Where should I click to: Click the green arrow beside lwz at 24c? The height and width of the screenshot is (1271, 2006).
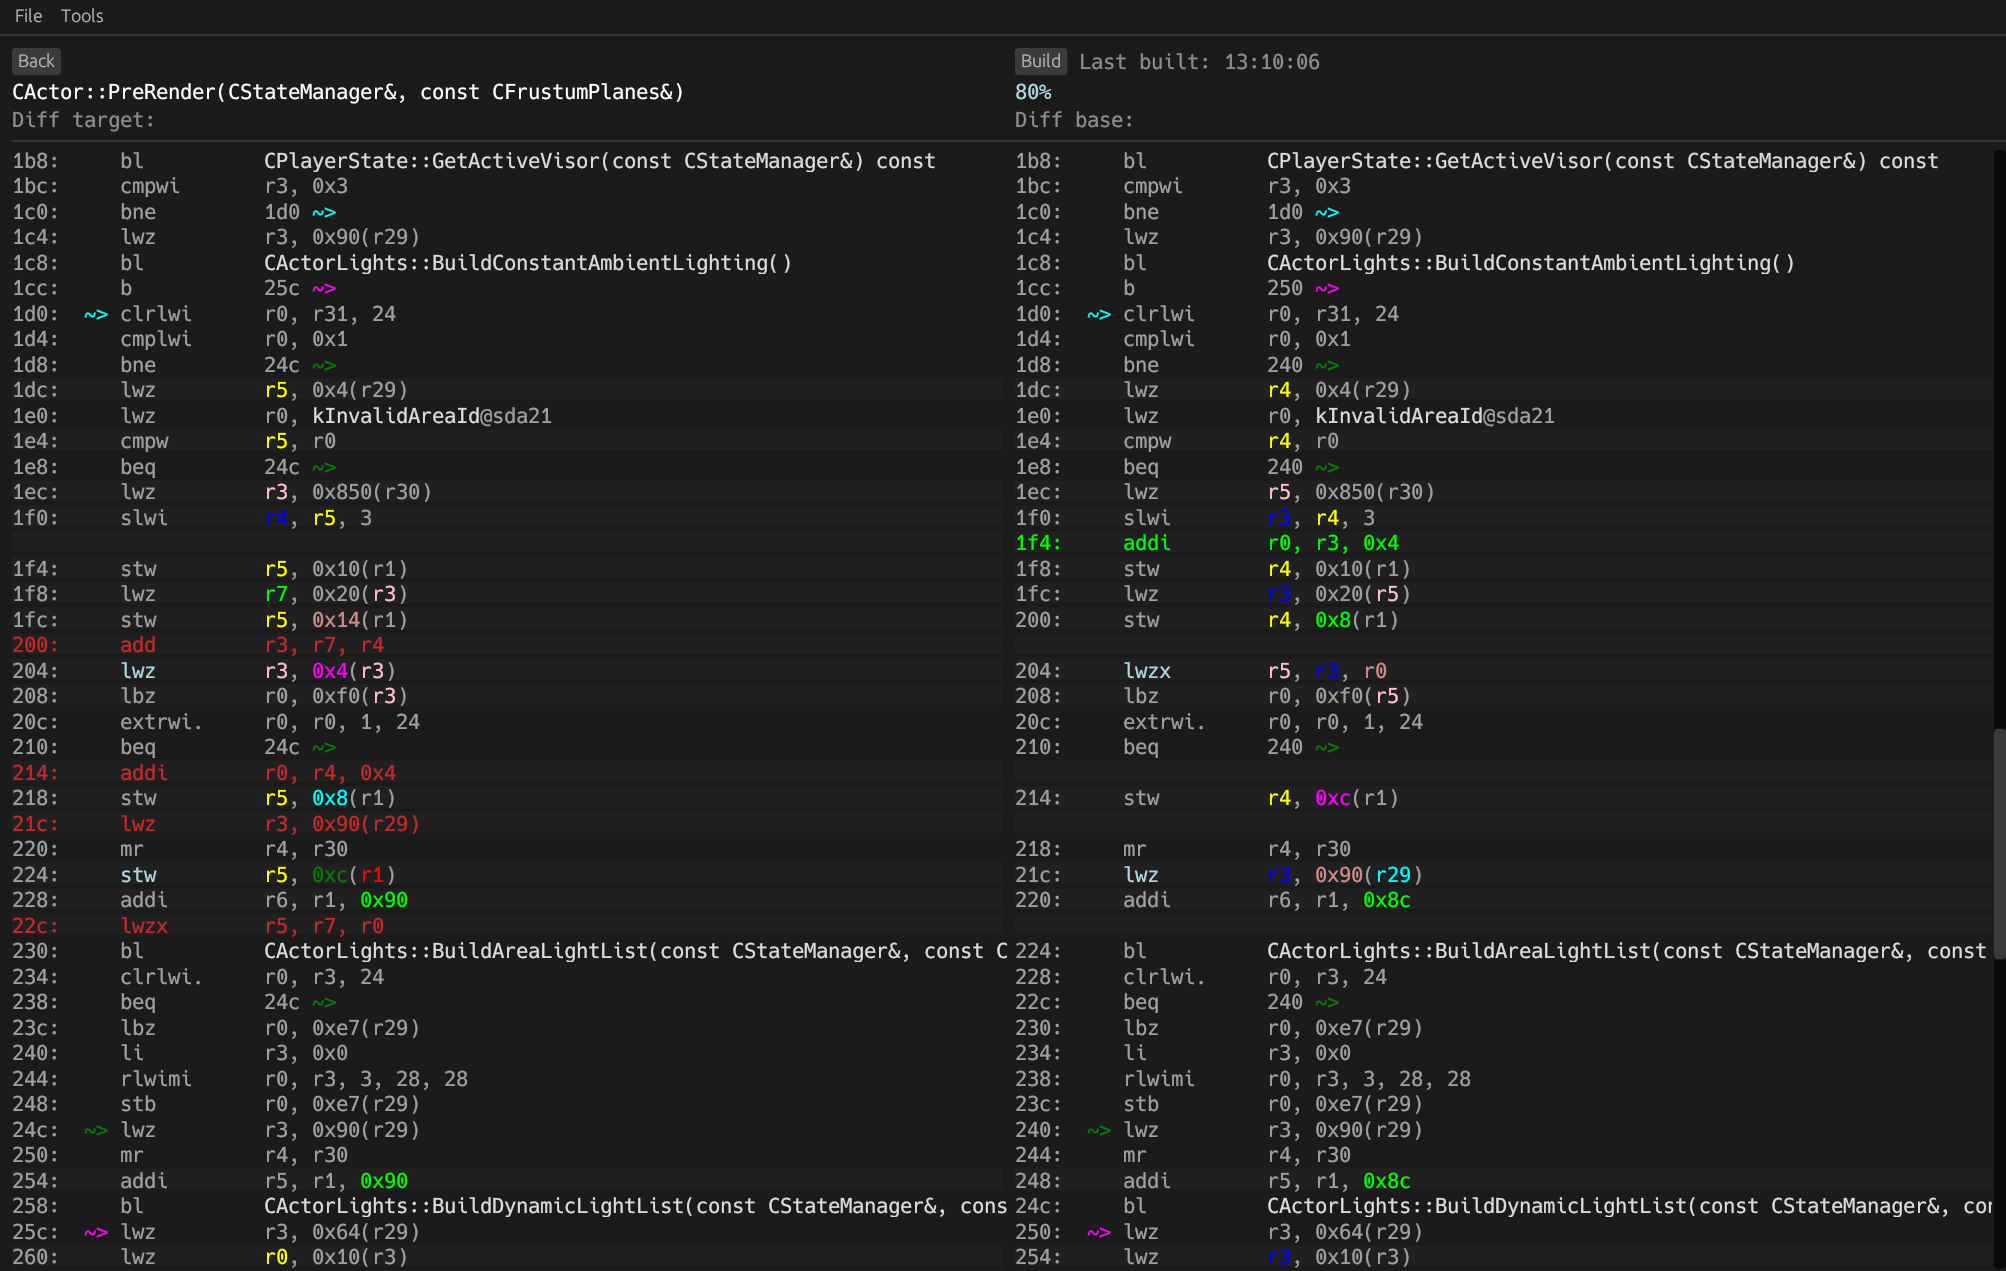point(95,1130)
